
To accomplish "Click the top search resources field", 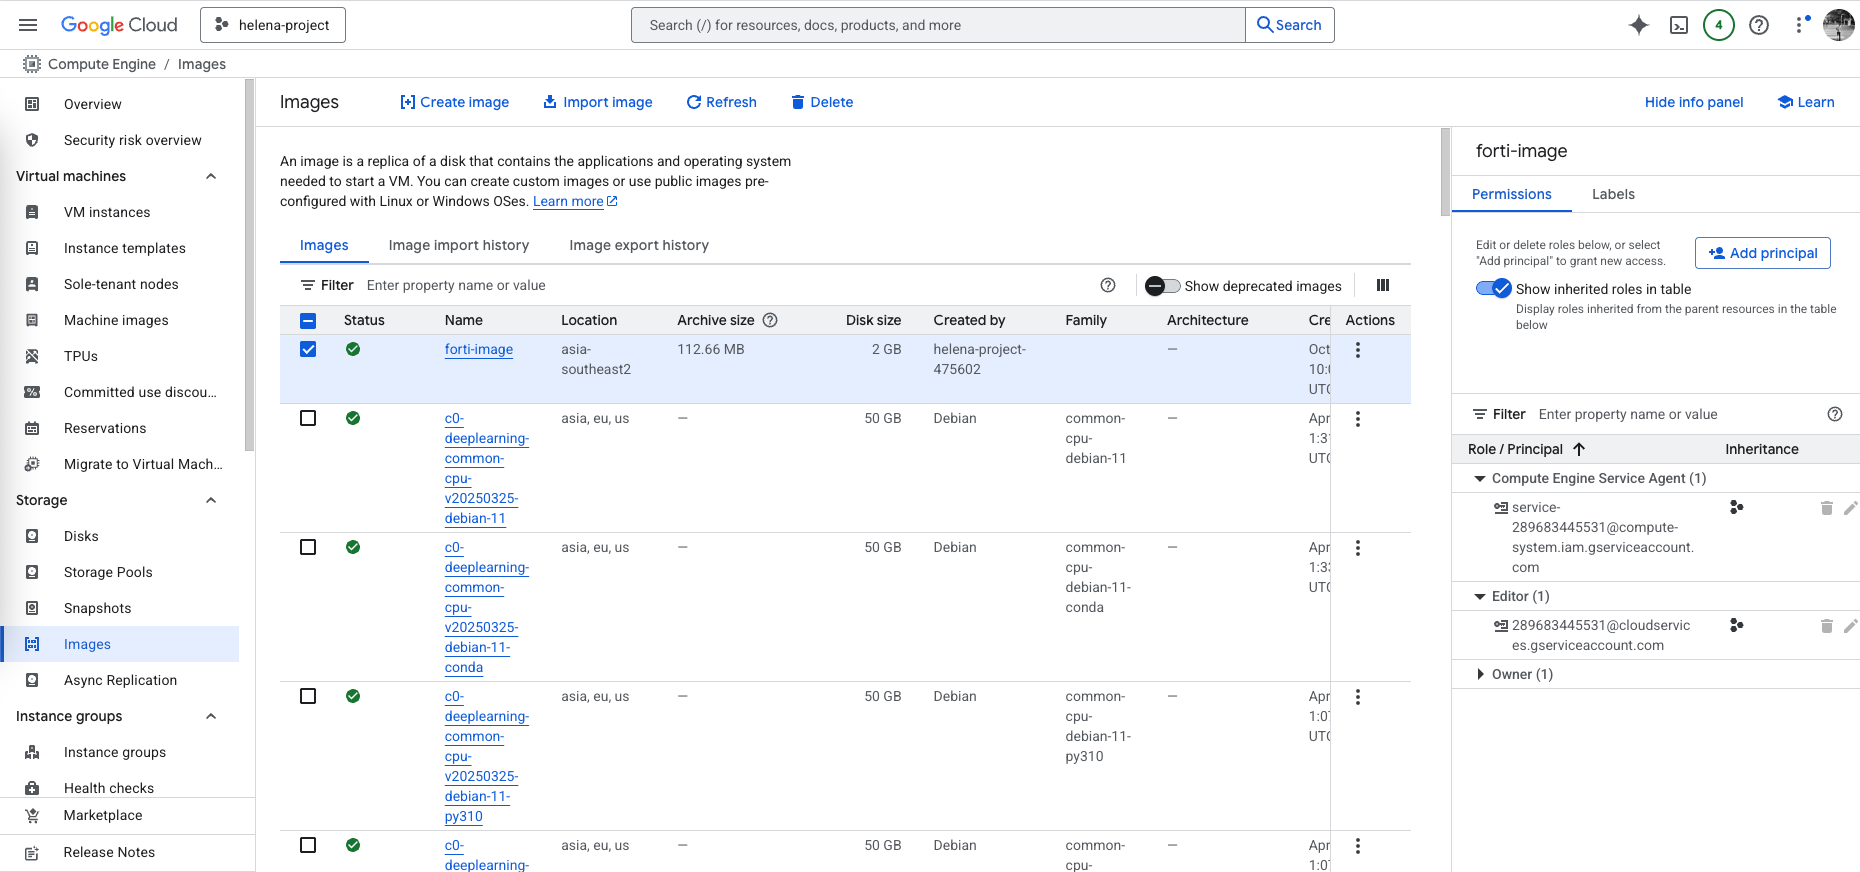I will point(937,25).
